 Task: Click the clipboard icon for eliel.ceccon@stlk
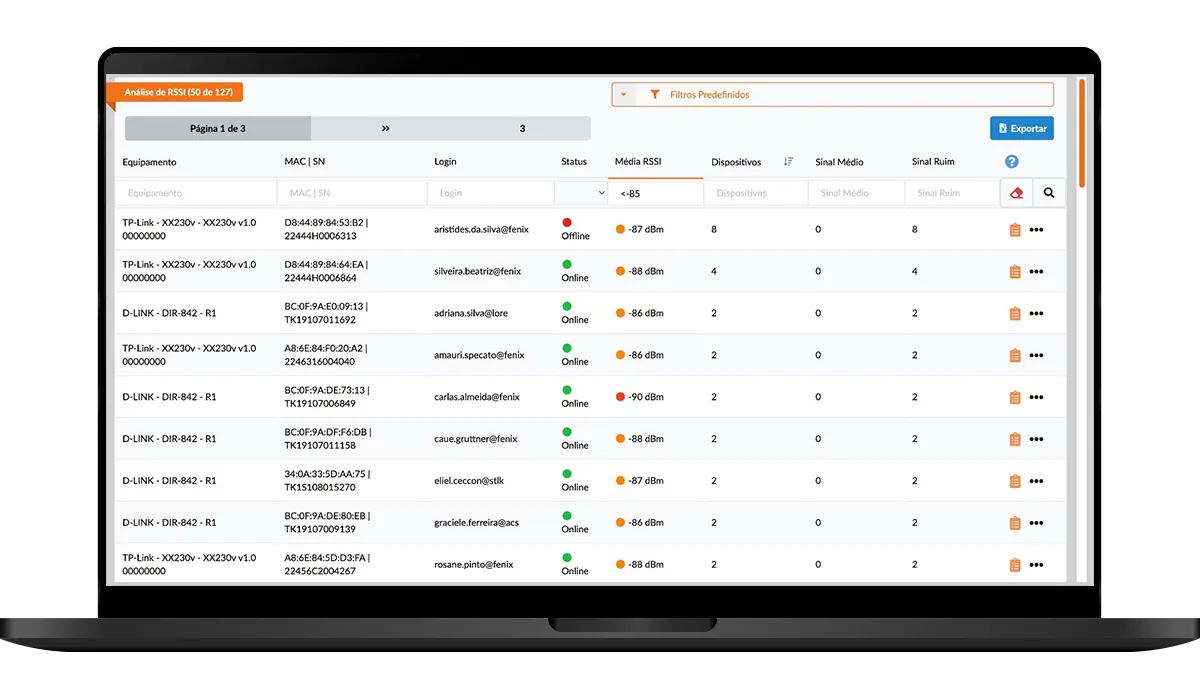[x=1015, y=481]
